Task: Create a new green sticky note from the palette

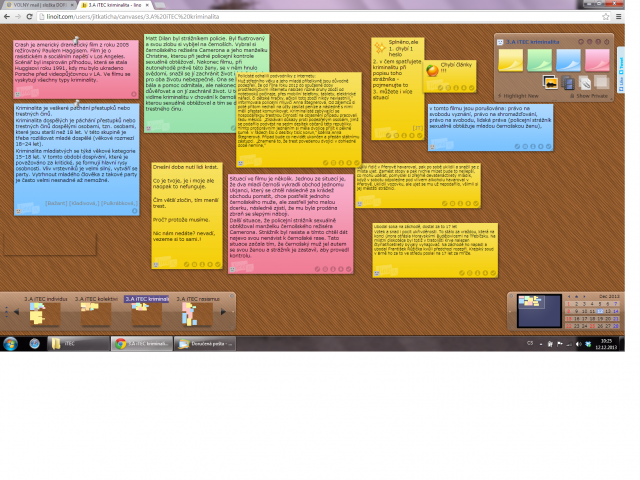Action: coord(539,60)
